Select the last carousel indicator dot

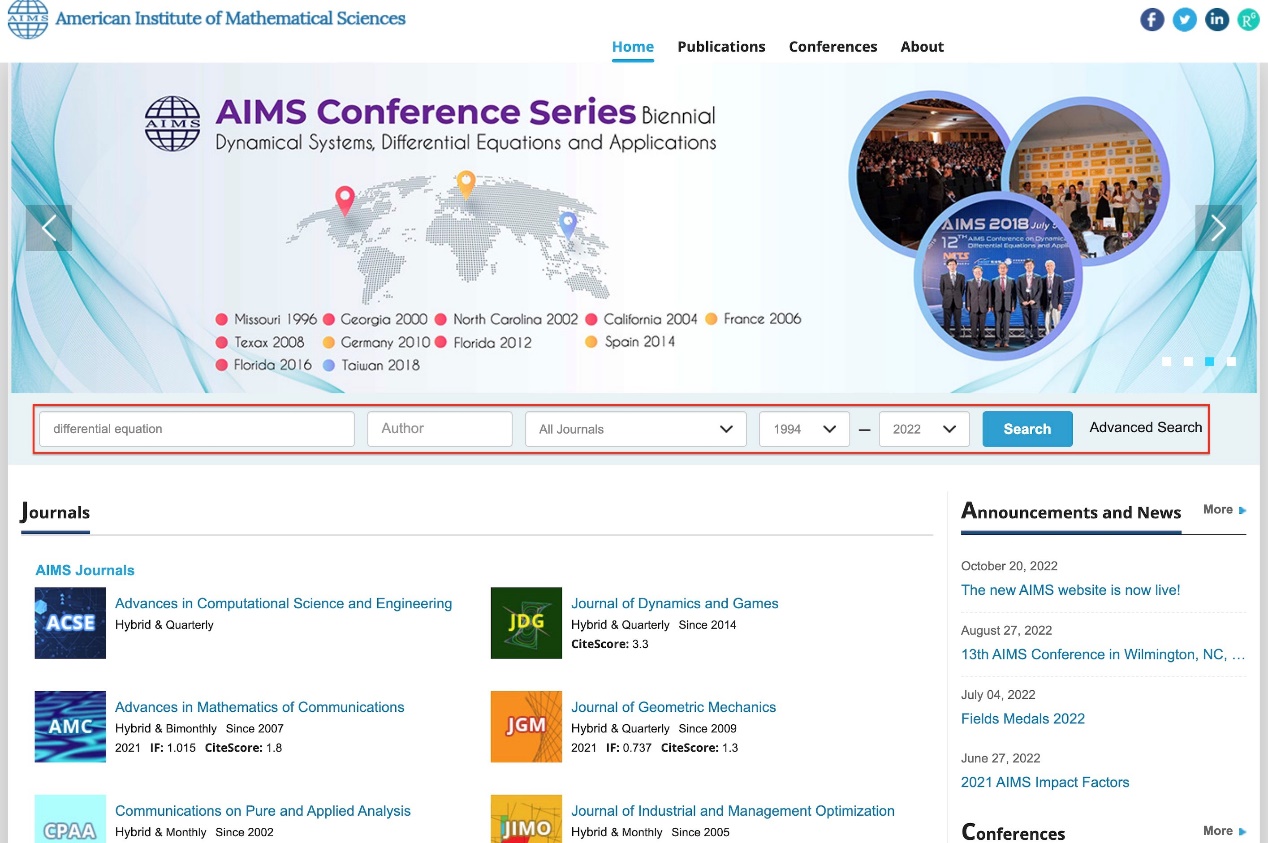(1231, 362)
